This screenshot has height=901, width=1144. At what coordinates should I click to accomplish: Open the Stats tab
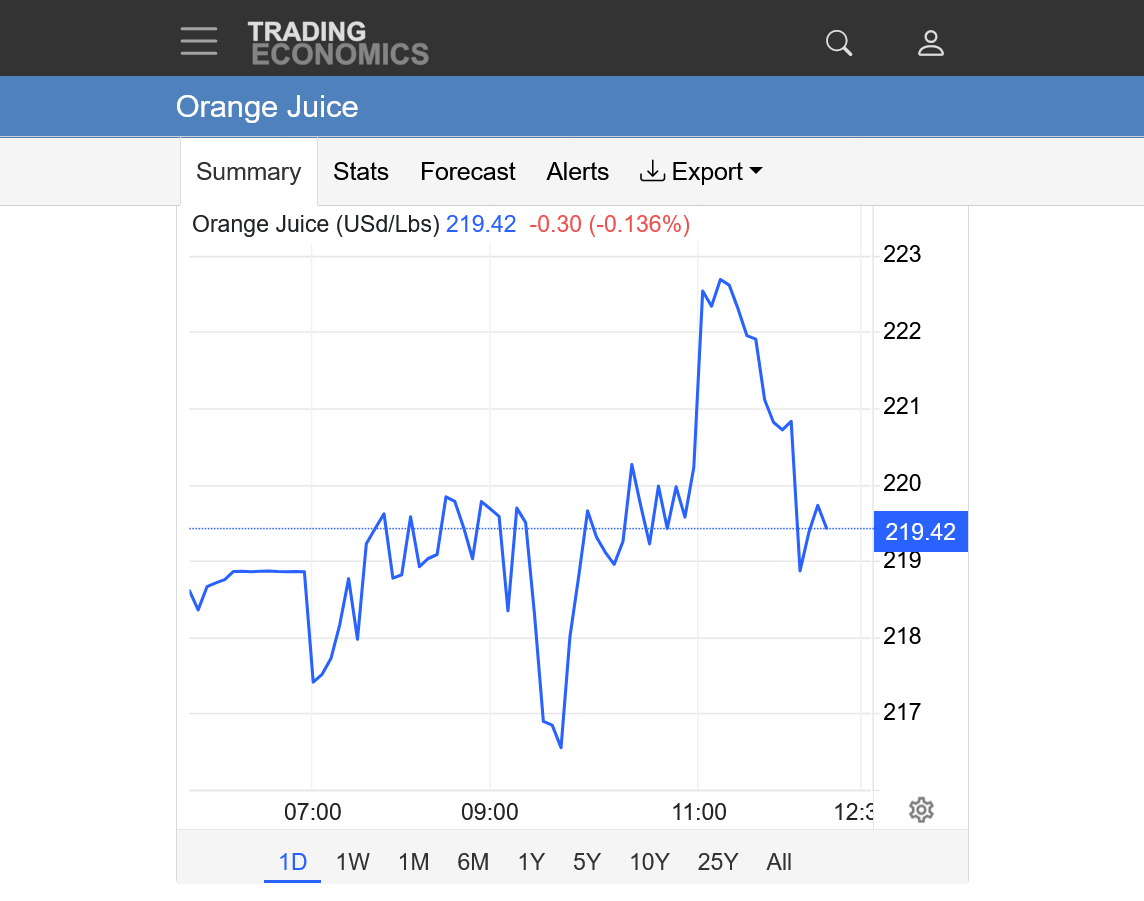point(360,172)
